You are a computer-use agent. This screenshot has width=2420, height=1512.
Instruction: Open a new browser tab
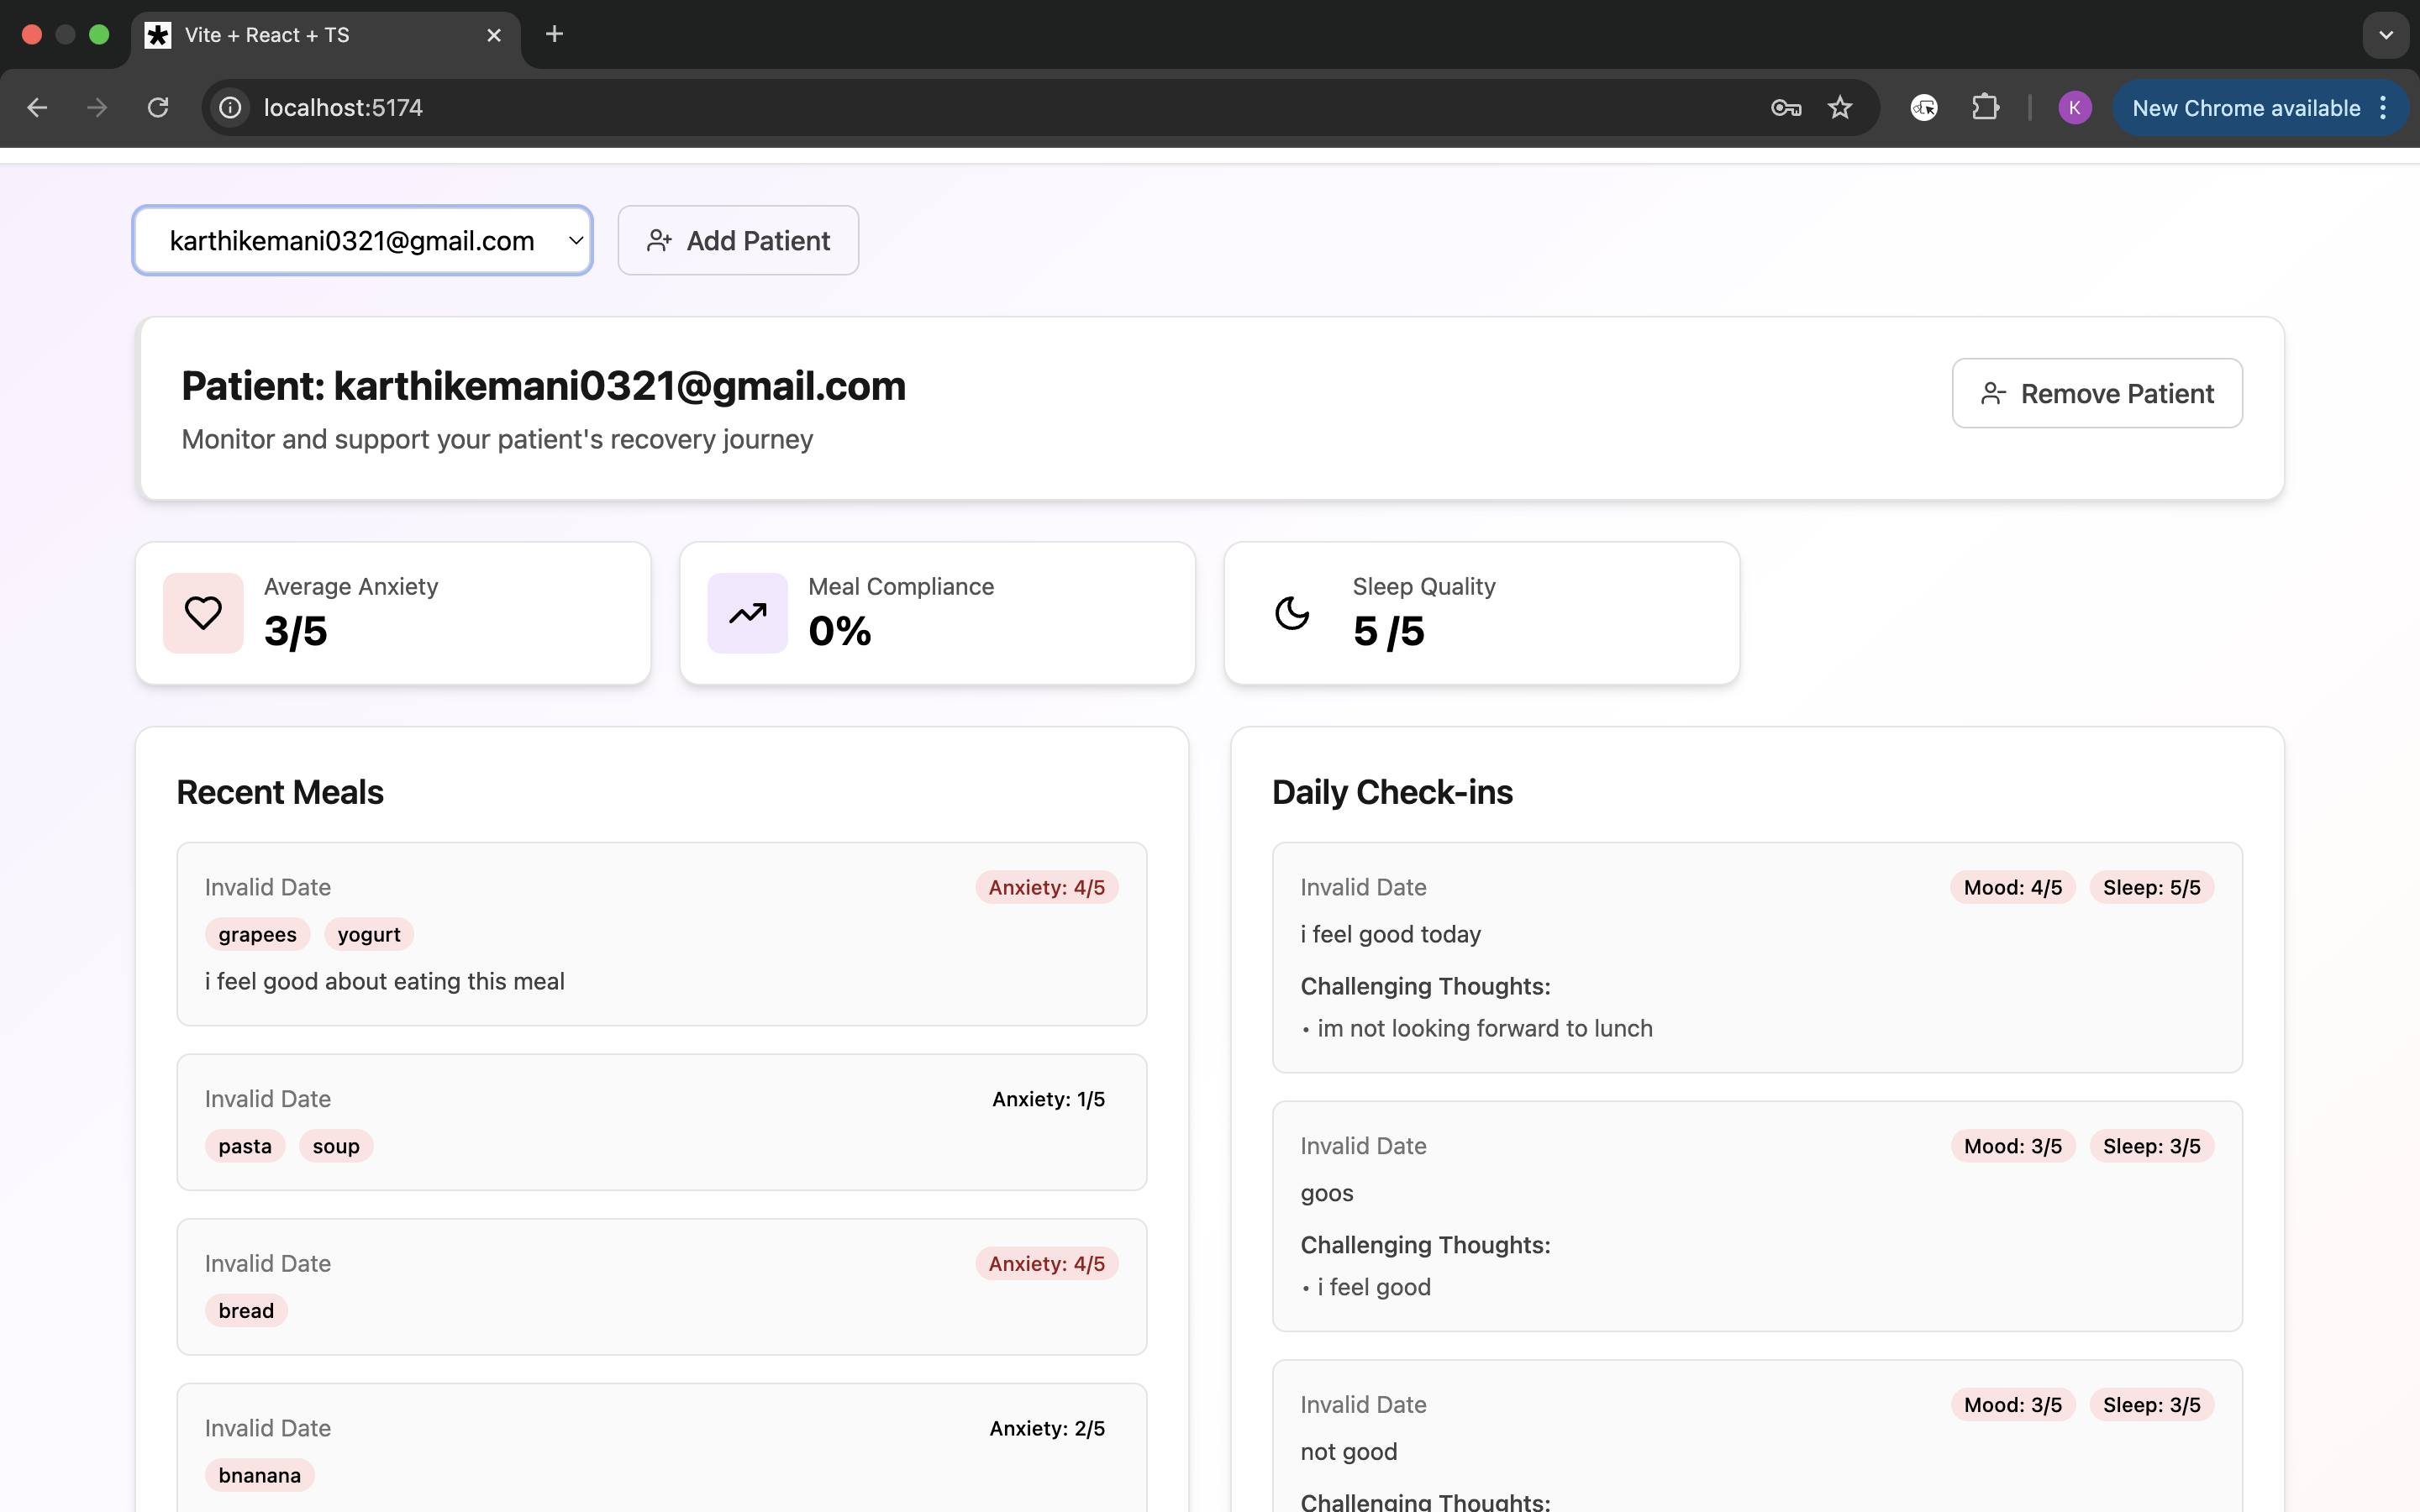(x=554, y=35)
